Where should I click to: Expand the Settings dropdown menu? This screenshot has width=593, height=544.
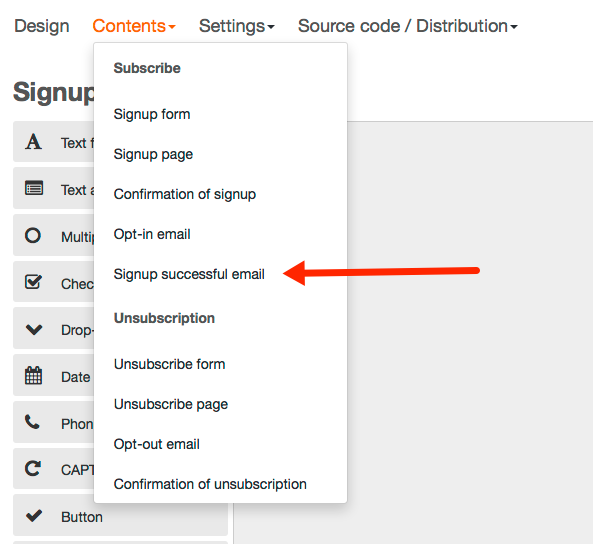coord(237,26)
